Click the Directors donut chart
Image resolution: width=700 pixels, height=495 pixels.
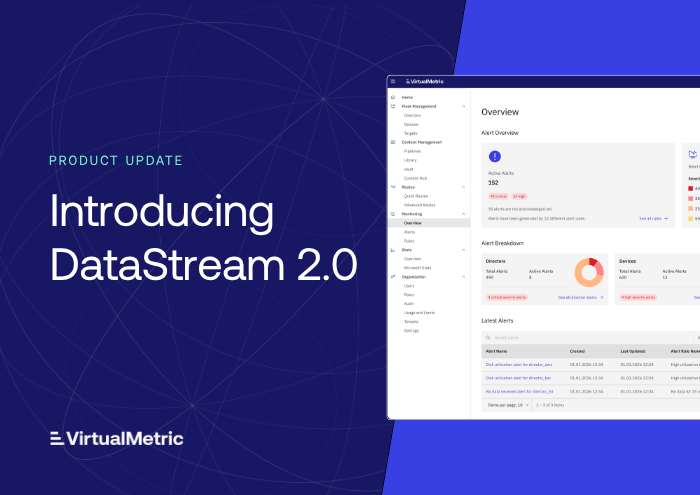click(x=589, y=272)
